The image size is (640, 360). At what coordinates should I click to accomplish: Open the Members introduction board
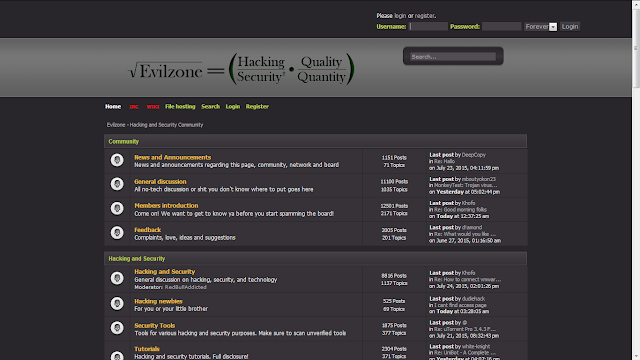(x=166, y=206)
